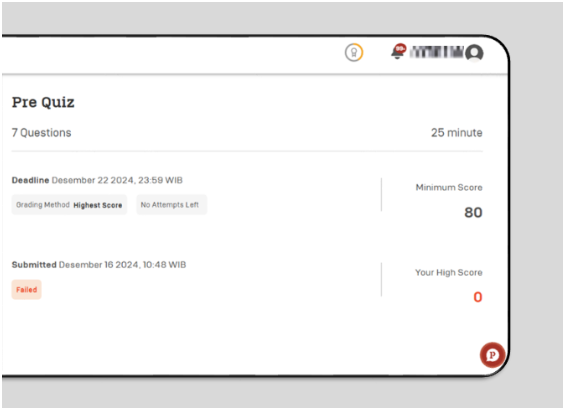Open the achievement badge progress icon
This screenshot has width=563, height=408.
[354, 52]
